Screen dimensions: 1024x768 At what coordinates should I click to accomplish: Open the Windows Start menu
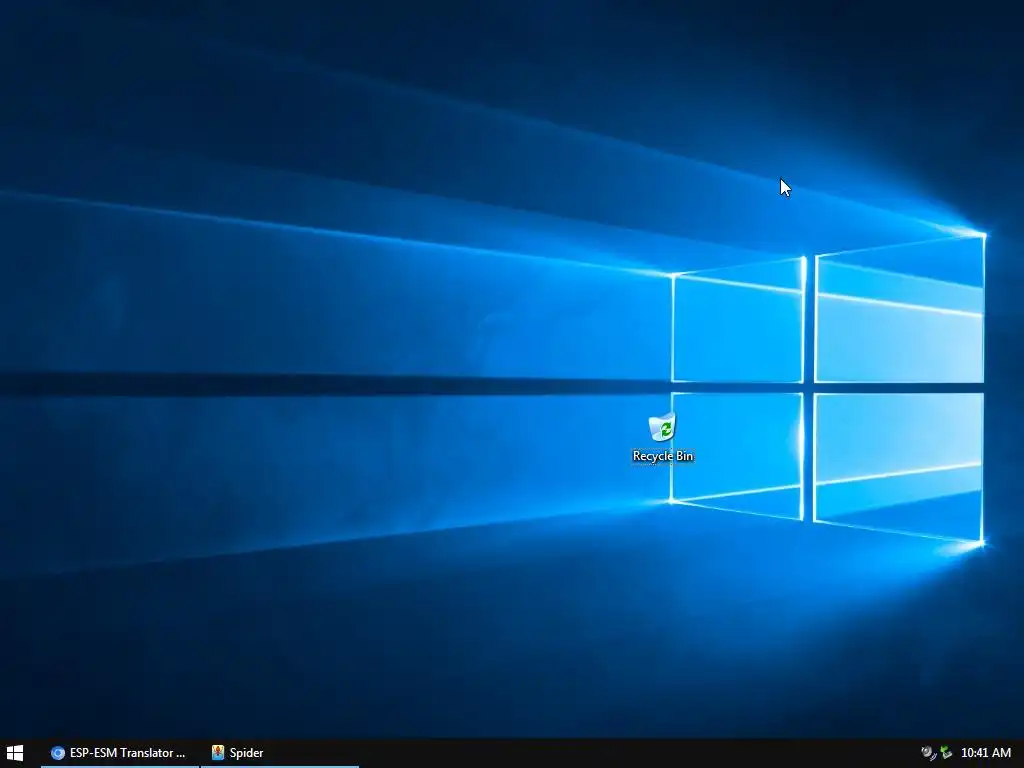(14, 753)
